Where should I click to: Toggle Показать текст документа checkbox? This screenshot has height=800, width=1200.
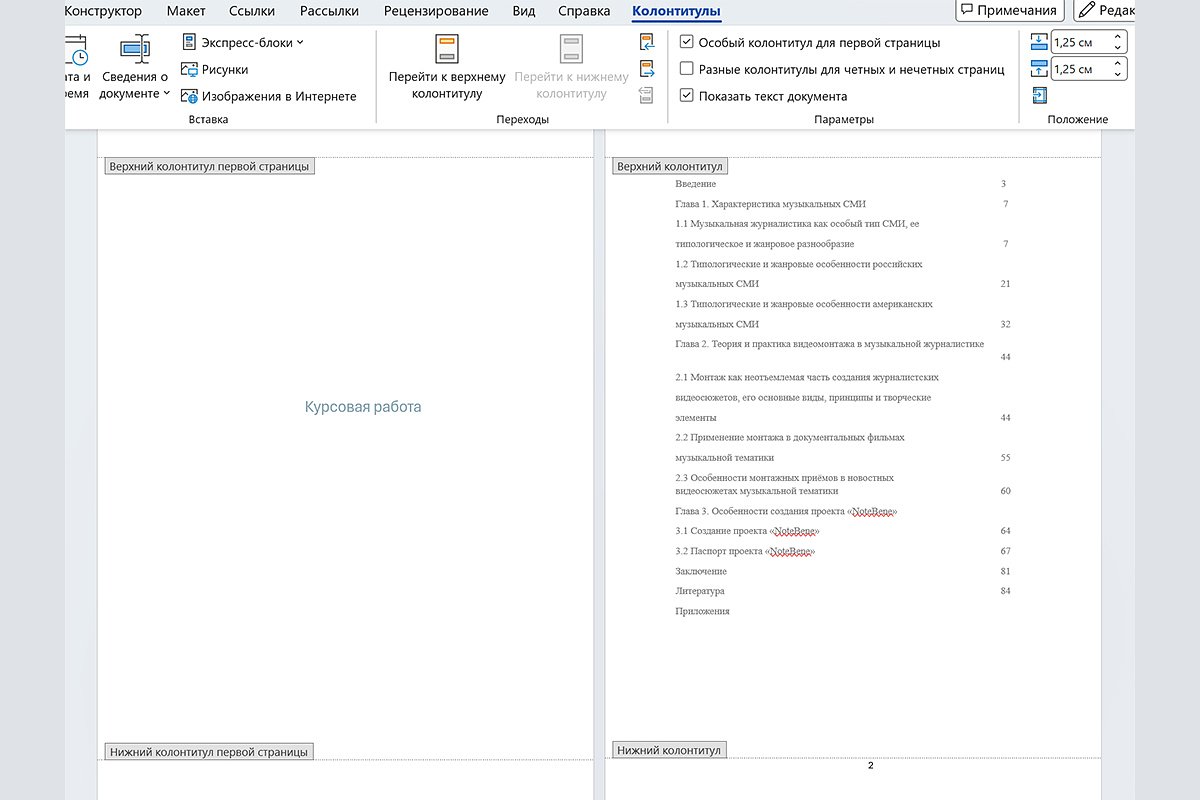(686, 96)
